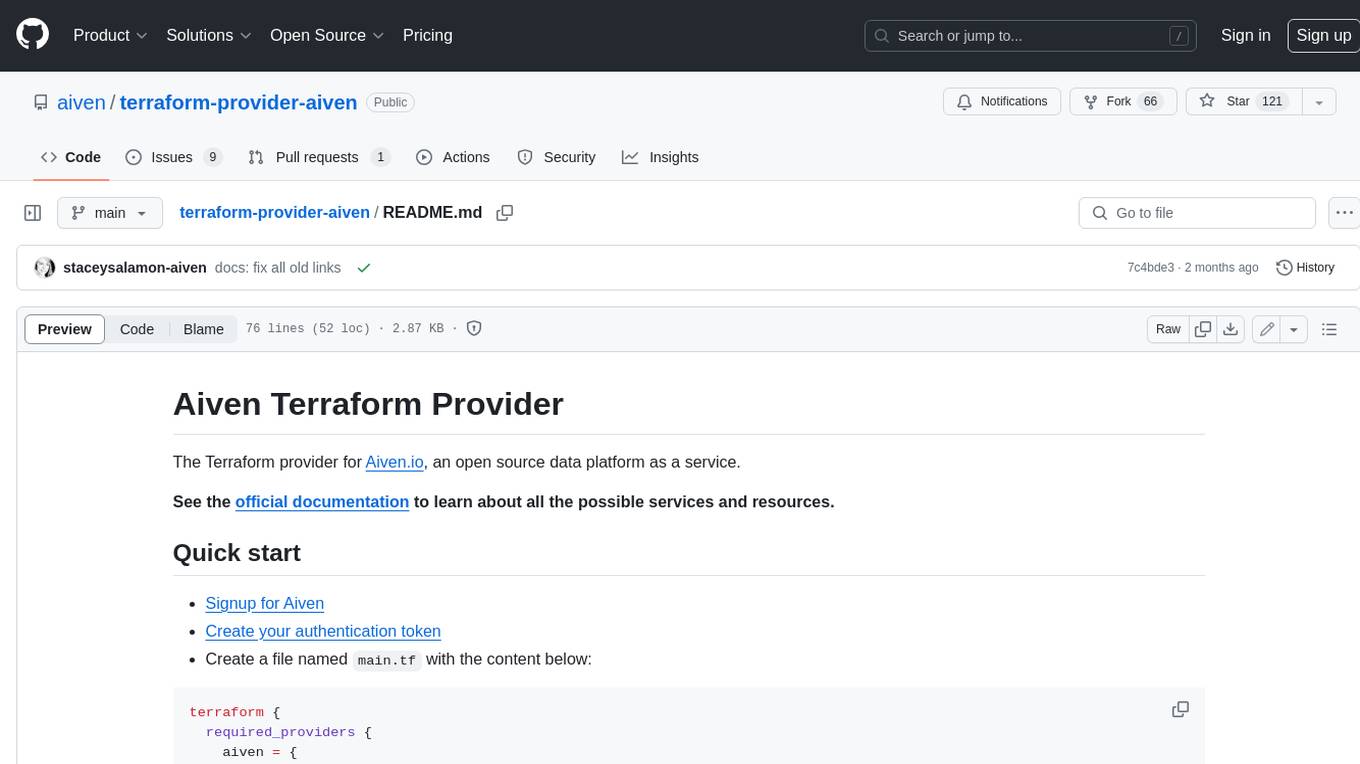Click the terraform-provider-aiven breadcrumb link

274,212
